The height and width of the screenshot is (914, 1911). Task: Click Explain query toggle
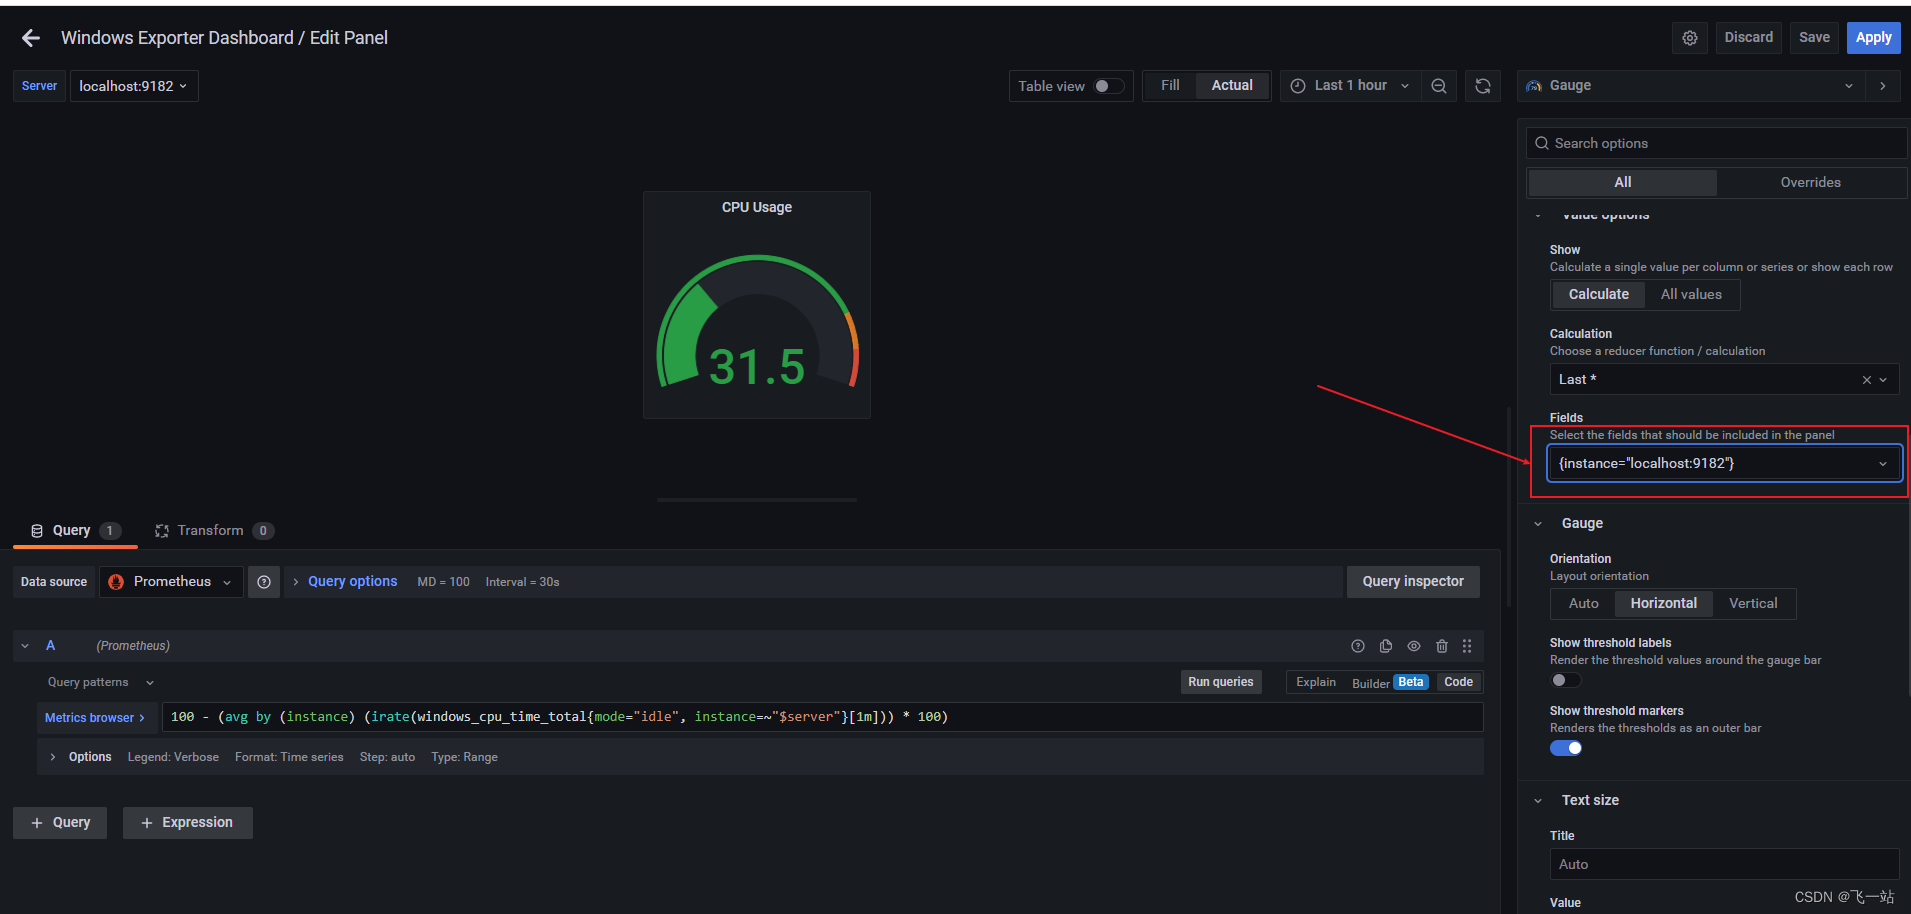tap(1315, 682)
